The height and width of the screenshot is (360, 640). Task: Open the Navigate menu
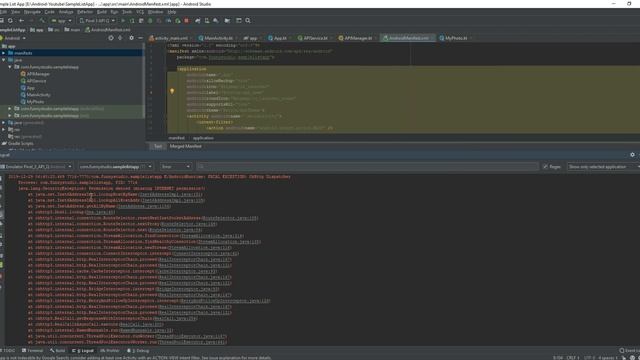point(32,12)
